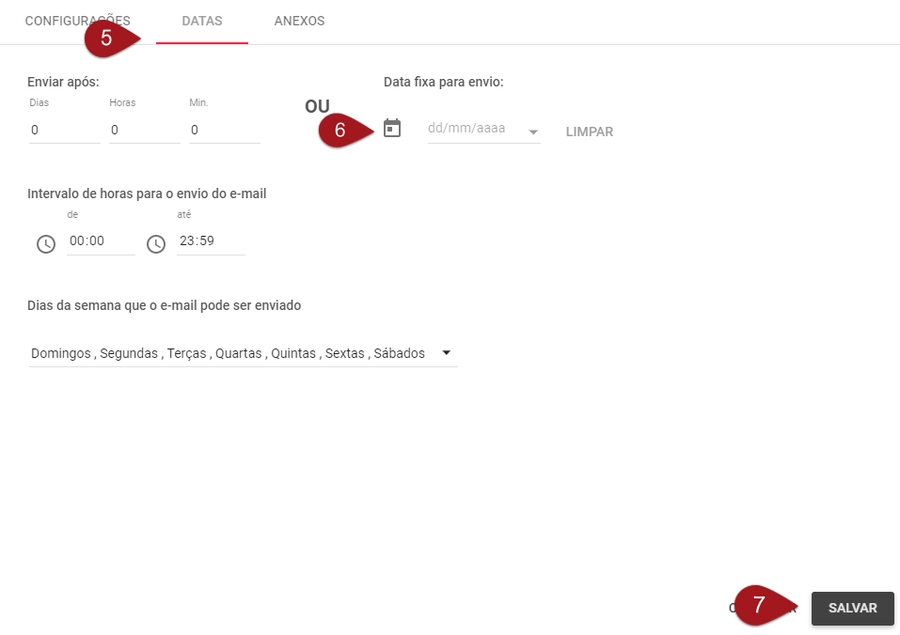Click the dd/mm/aaaa date field
Viewport: 900px width, 635px height.
(x=472, y=129)
